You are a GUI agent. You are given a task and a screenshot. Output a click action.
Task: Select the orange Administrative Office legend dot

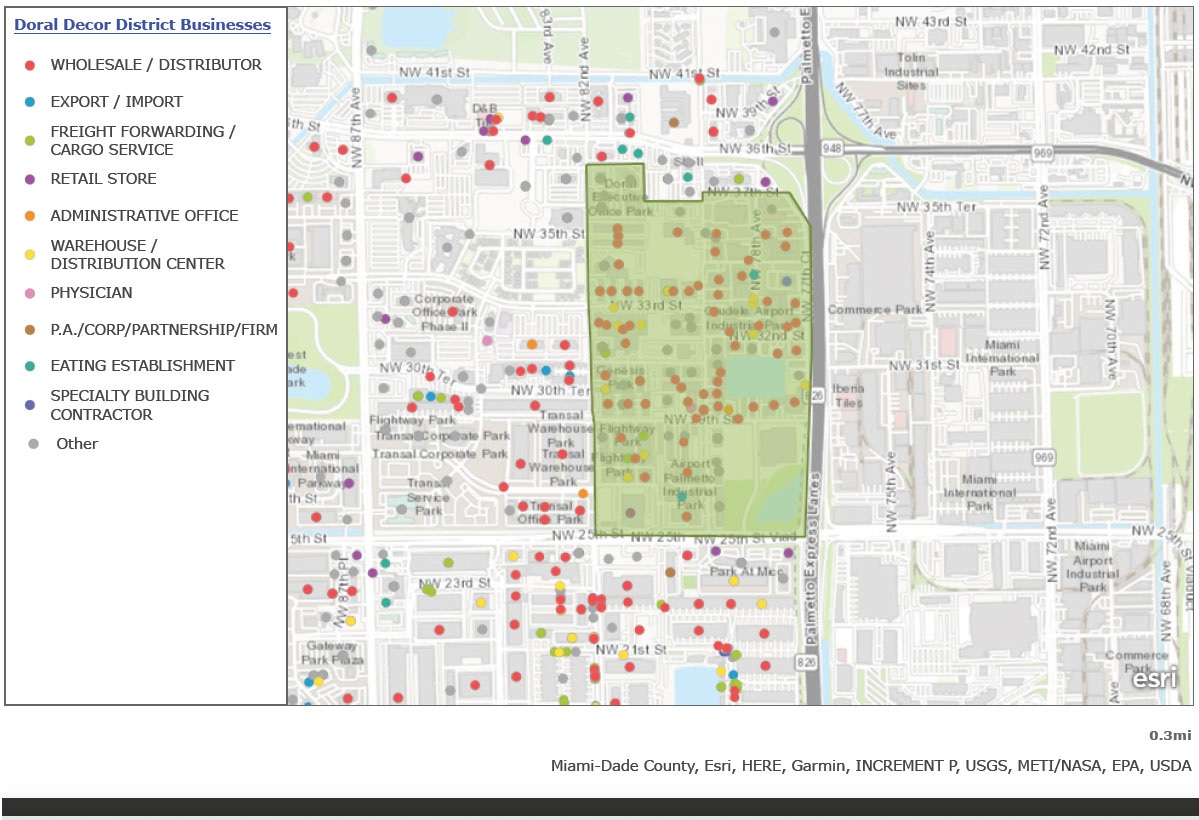coord(30,216)
